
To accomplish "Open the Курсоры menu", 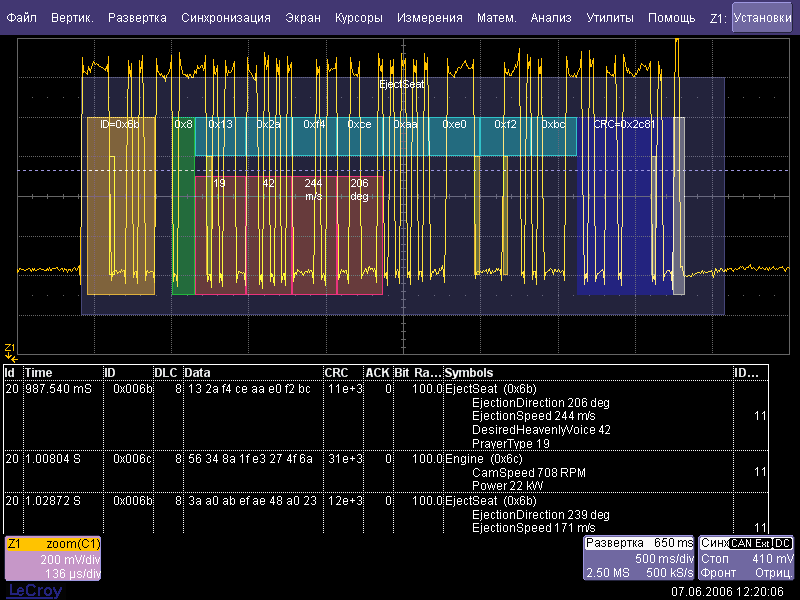I will 358,18.
